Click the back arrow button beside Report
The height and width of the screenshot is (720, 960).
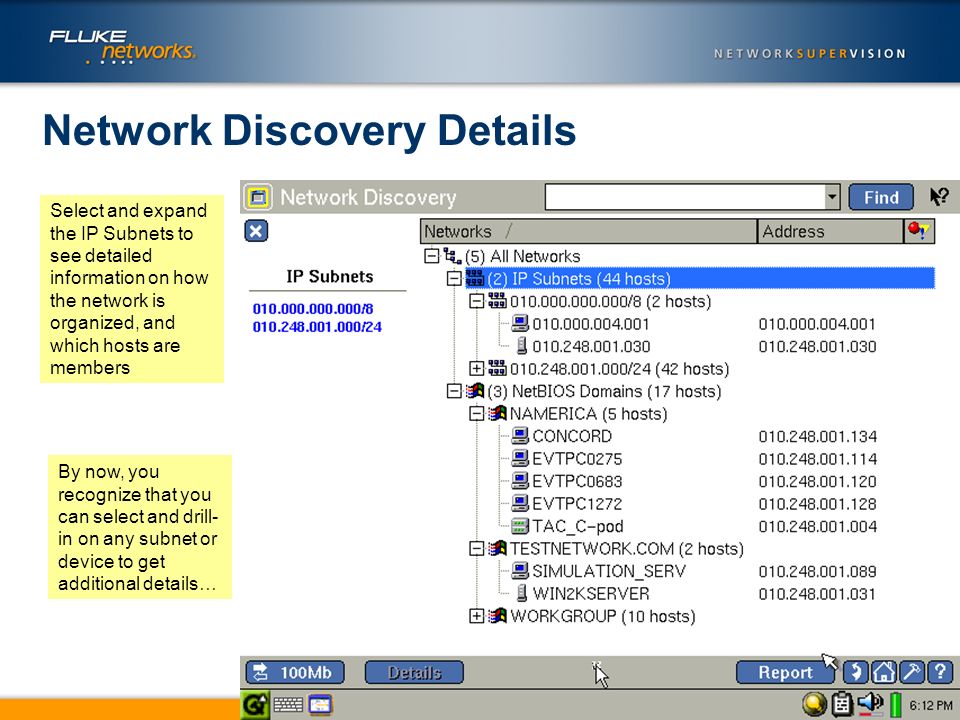click(x=855, y=672)
